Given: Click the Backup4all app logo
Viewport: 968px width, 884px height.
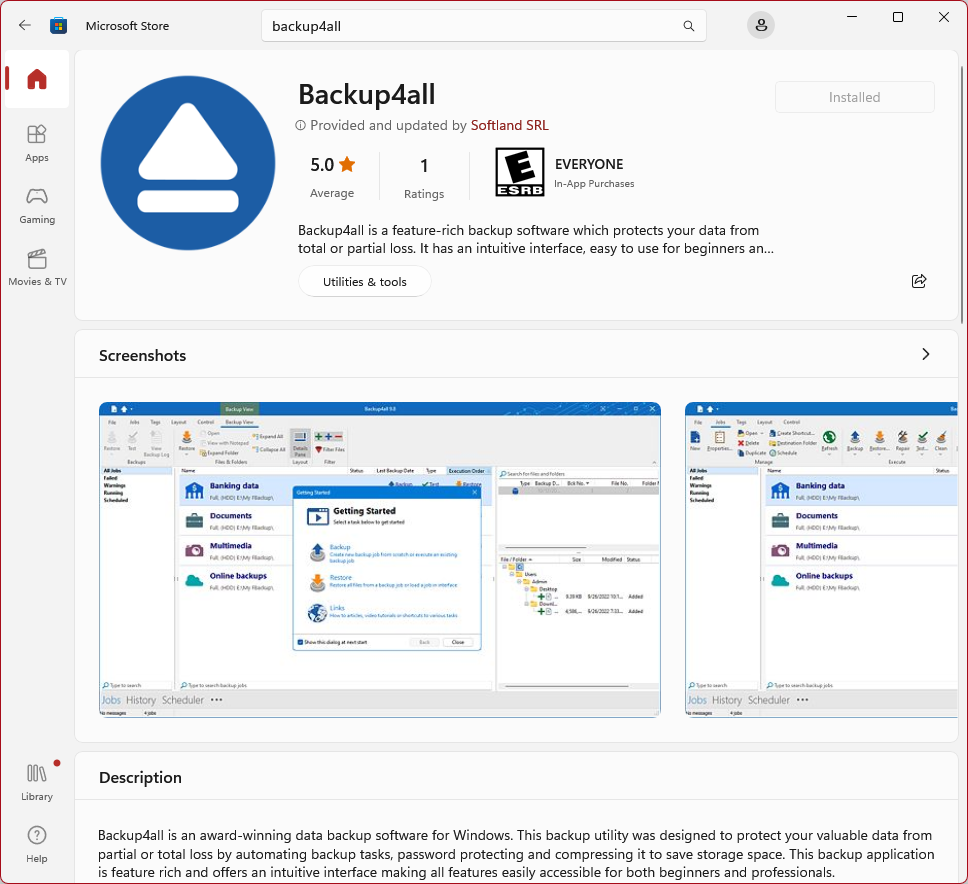Looking at the screenshot, I should [188, 163].
